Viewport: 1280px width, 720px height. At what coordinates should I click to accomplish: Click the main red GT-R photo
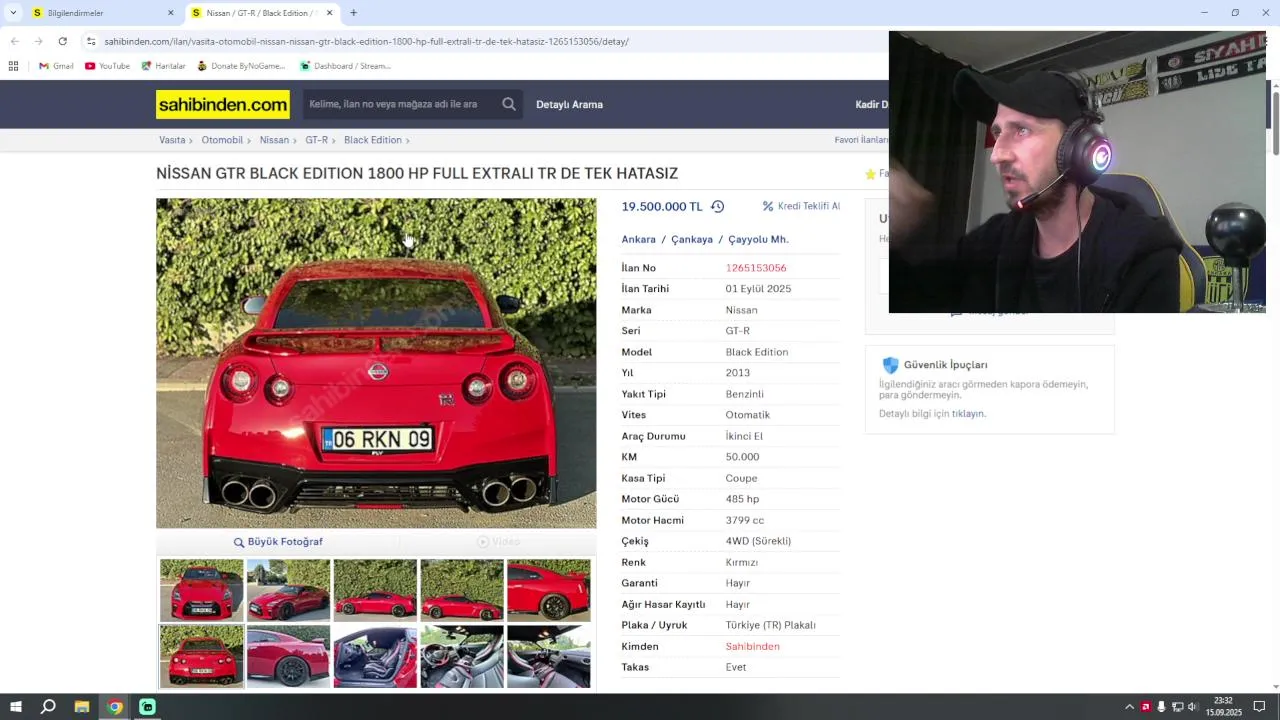pos(376,363)
